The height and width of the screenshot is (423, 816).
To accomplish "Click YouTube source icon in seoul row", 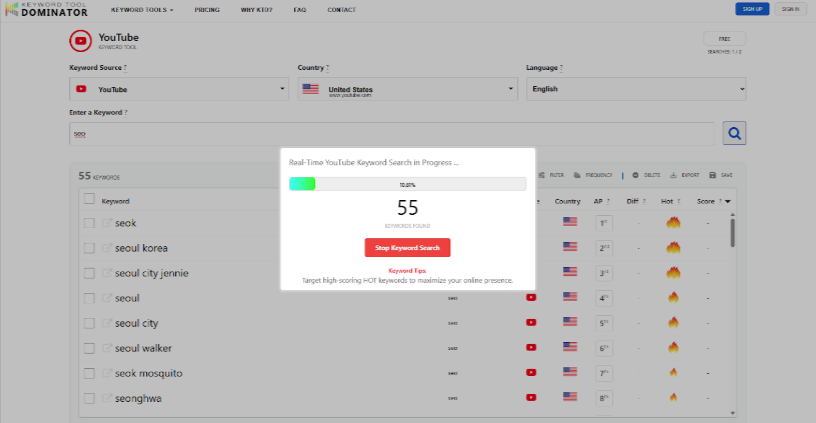I will click(x=531, y=298).
